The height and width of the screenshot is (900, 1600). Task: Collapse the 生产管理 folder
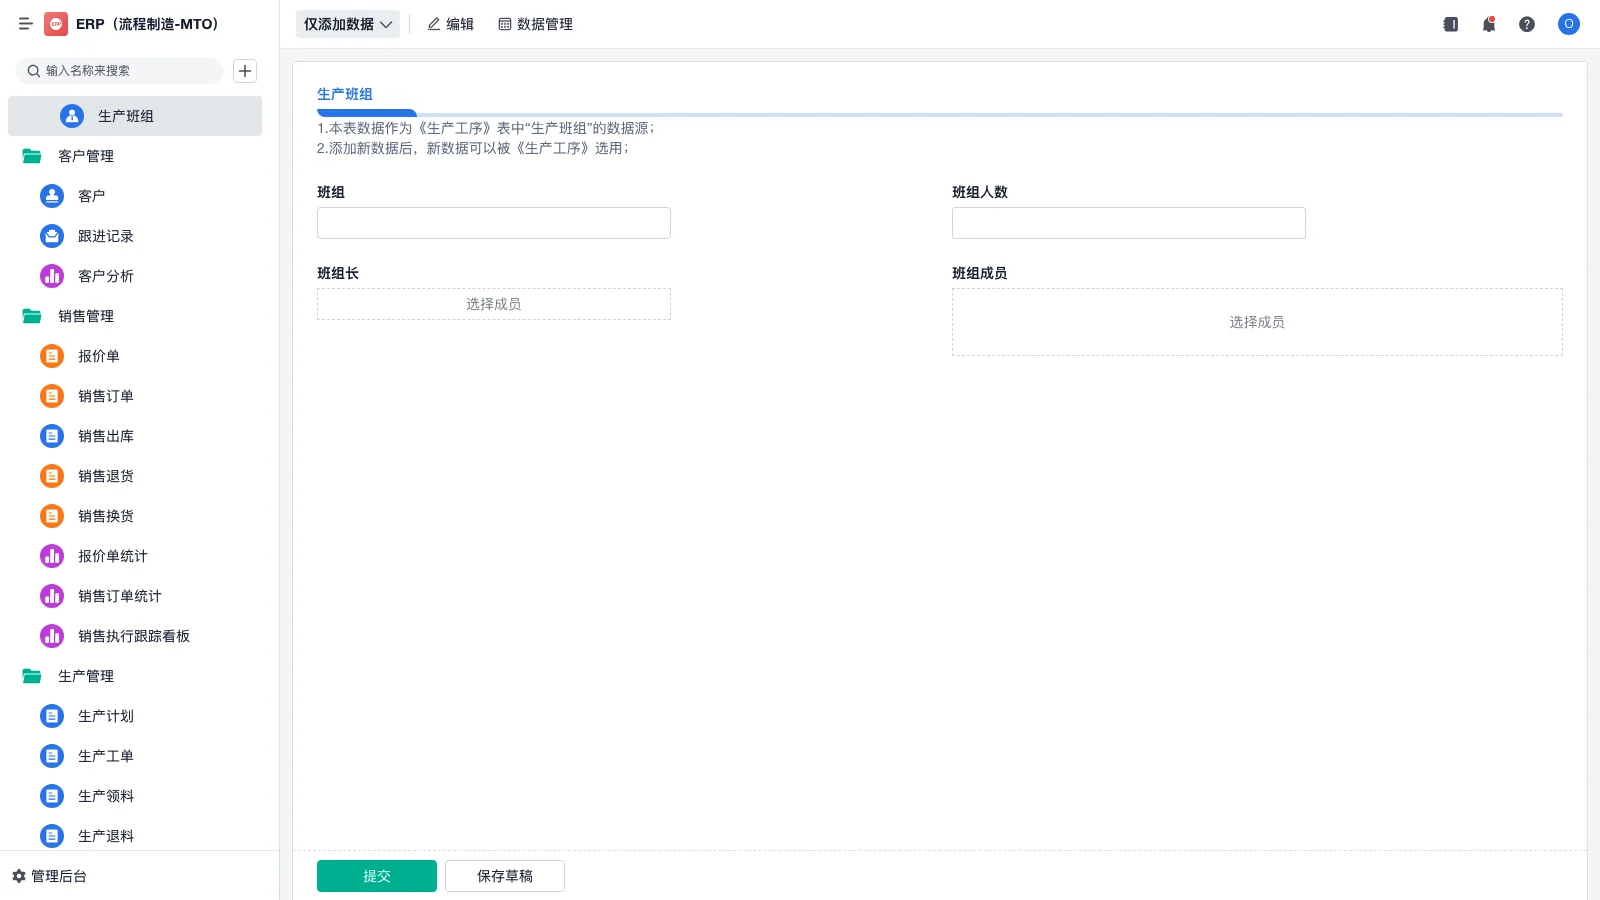coord(32,676)
